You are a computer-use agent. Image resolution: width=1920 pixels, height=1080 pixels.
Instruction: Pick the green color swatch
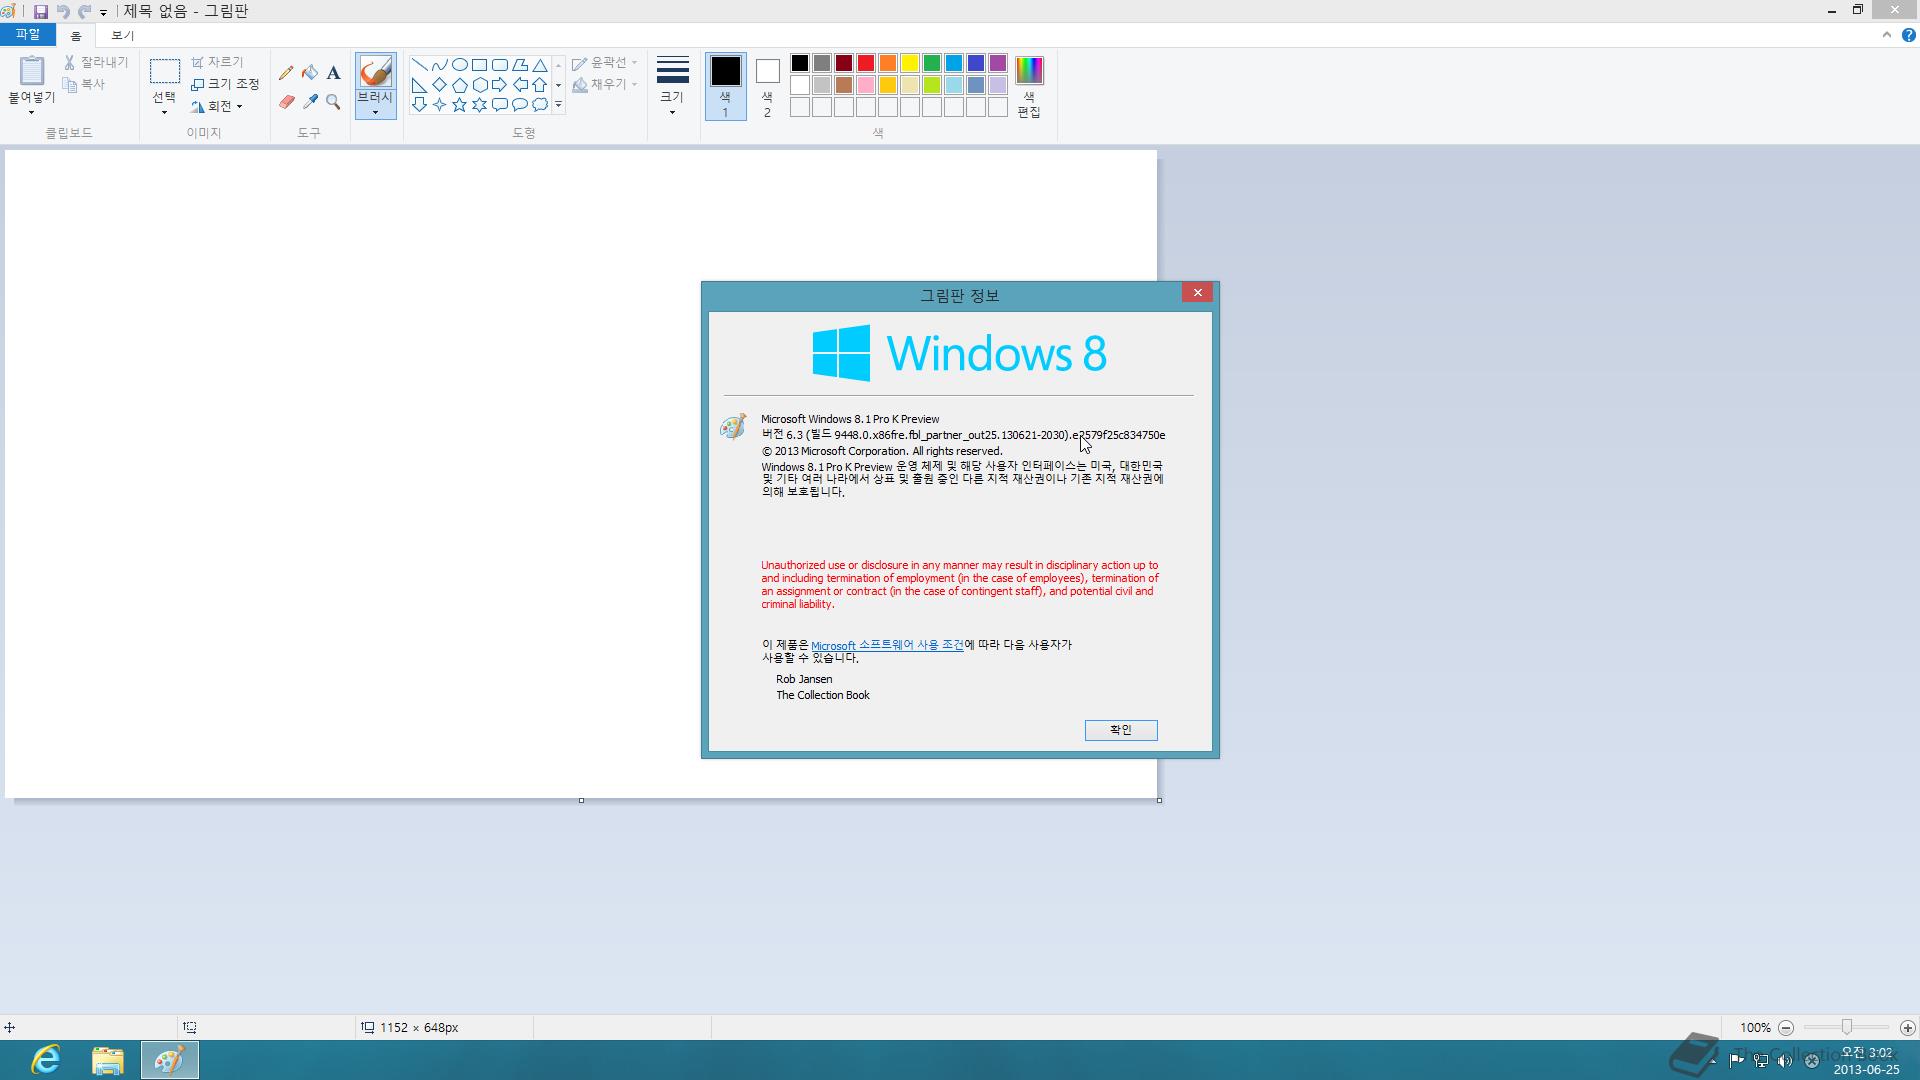tap(932, 63)
